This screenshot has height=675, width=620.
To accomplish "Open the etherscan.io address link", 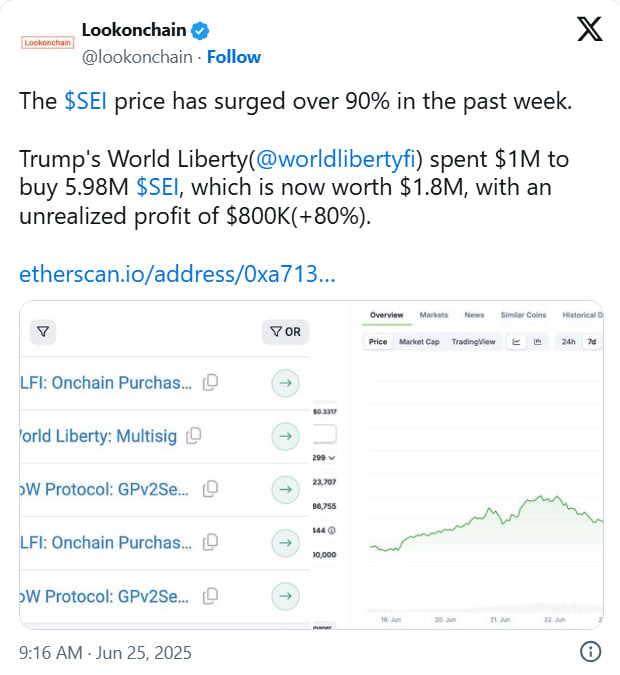I will click(x=177, y=274).
